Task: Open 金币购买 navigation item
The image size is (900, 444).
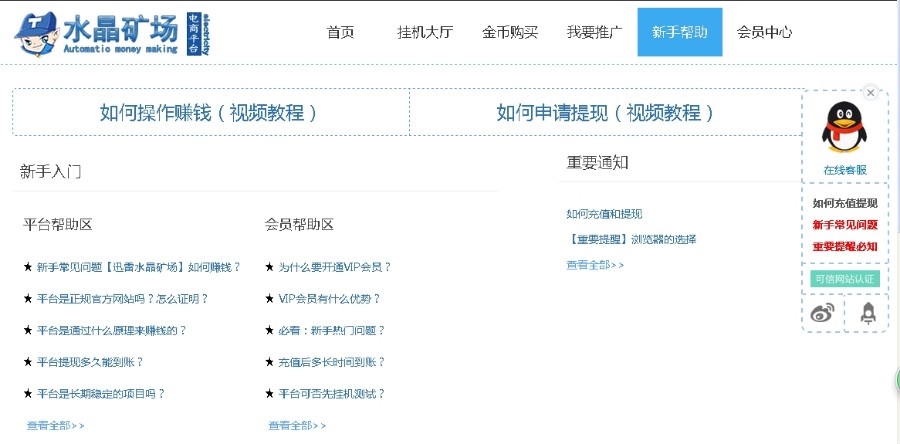Action: point(510,32)
